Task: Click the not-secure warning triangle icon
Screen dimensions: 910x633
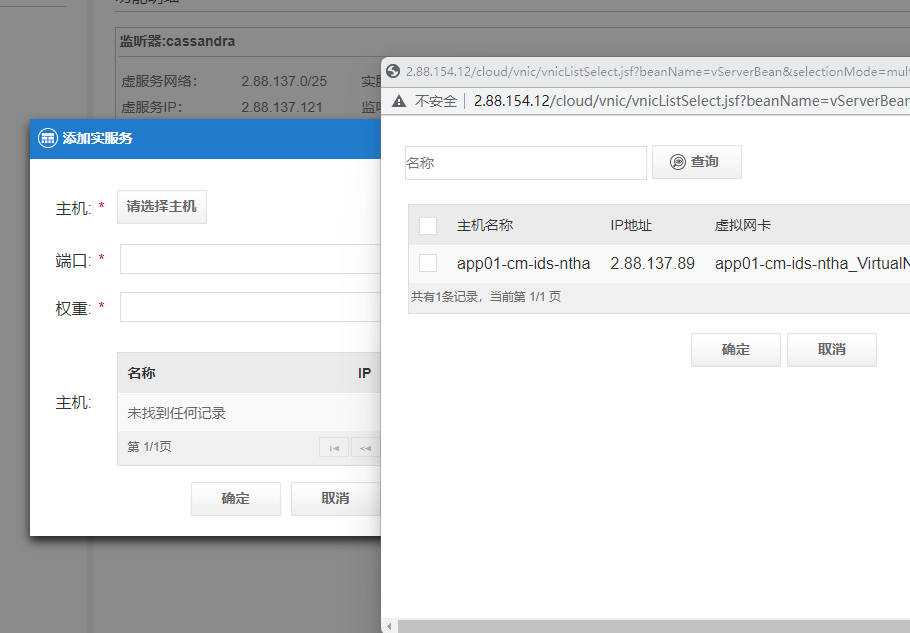Action: (399, 101)
